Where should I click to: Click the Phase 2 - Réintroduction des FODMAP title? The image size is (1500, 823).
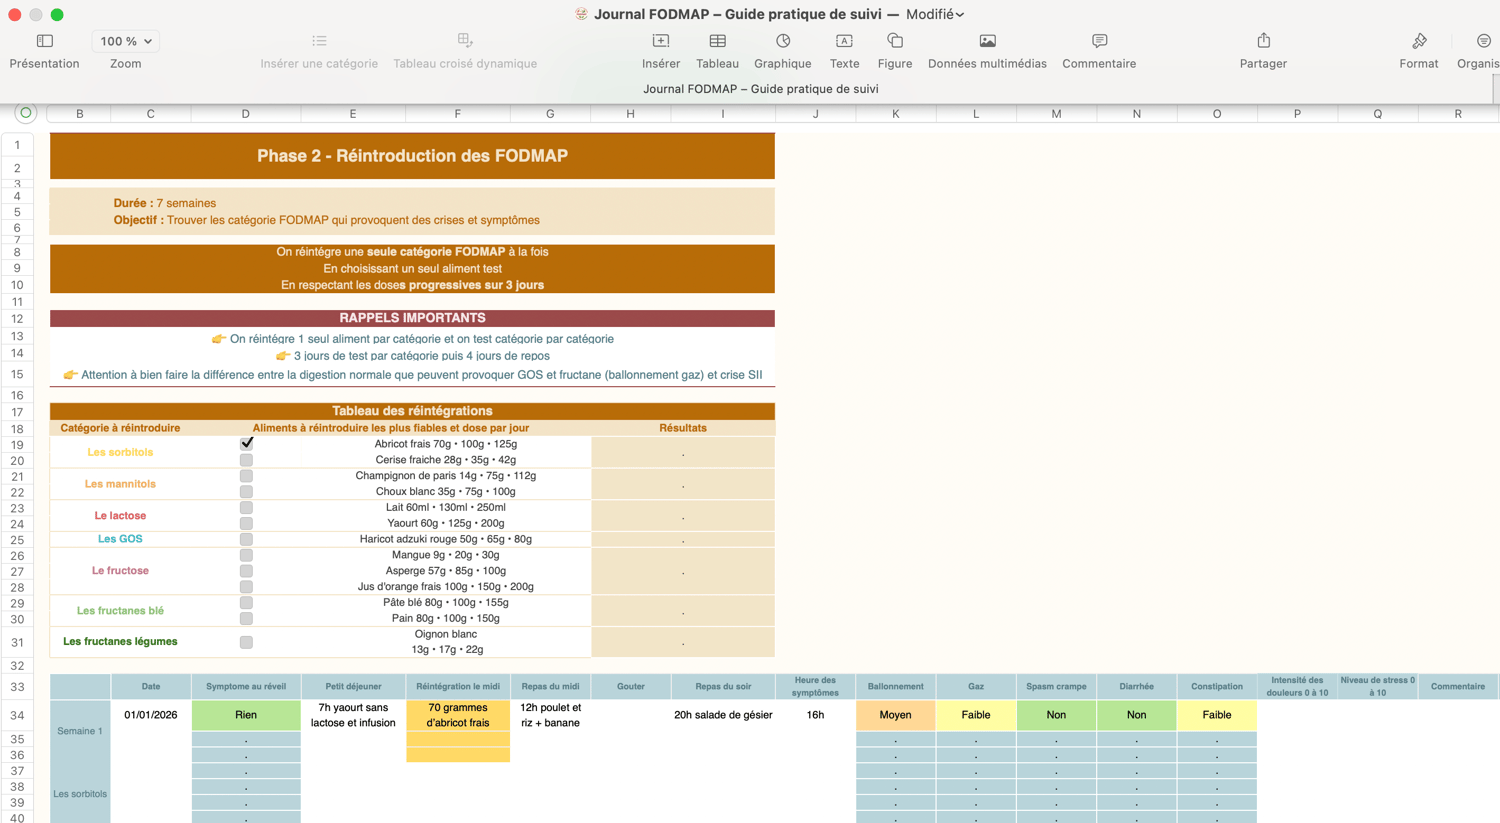(x=412, y=156)
